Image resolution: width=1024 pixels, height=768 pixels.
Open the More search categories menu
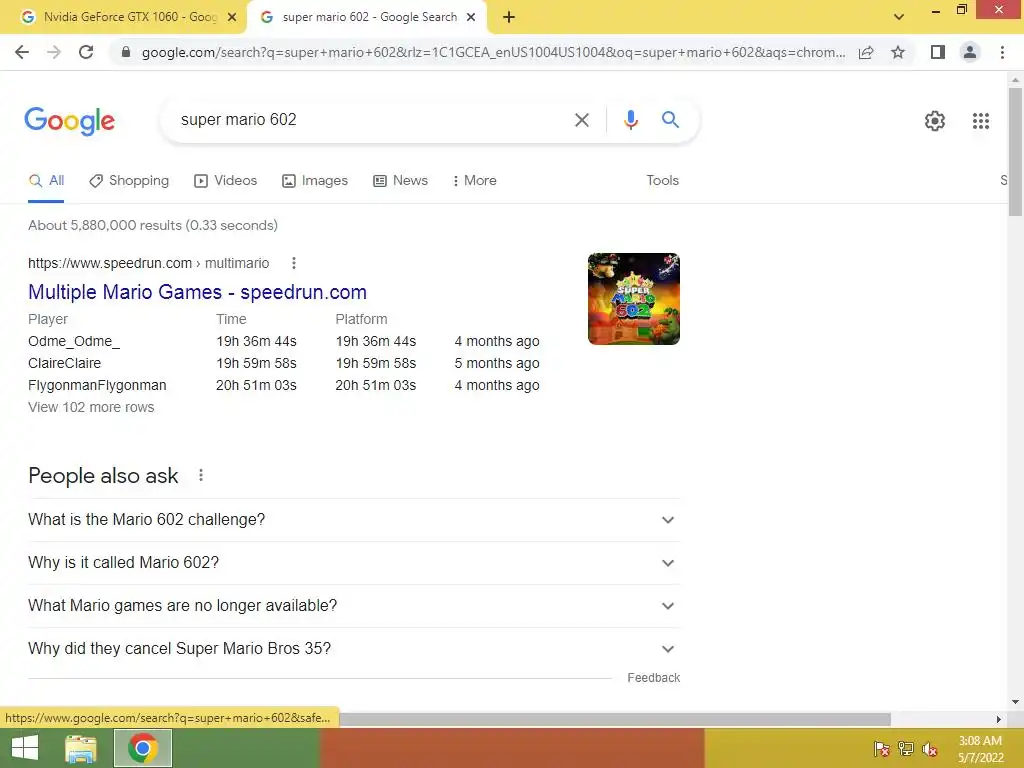tap(475, 181)
